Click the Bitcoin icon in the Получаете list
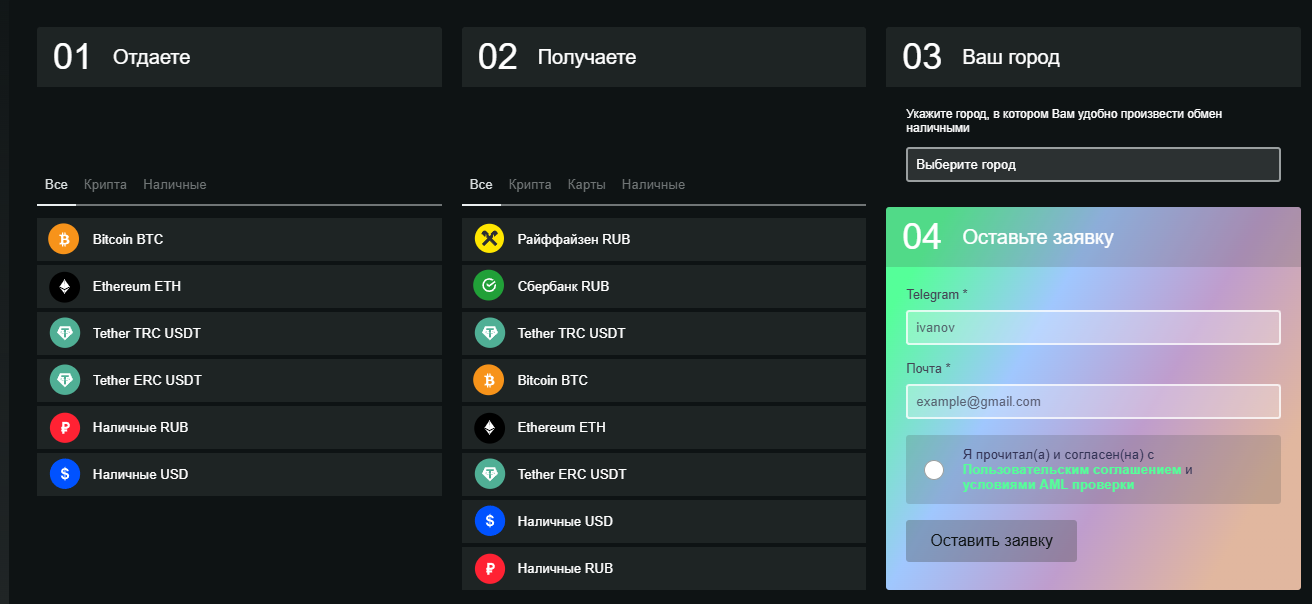The height and width of the screenshot is (604, 1312). pyautogui.click(x=489, y=380)
